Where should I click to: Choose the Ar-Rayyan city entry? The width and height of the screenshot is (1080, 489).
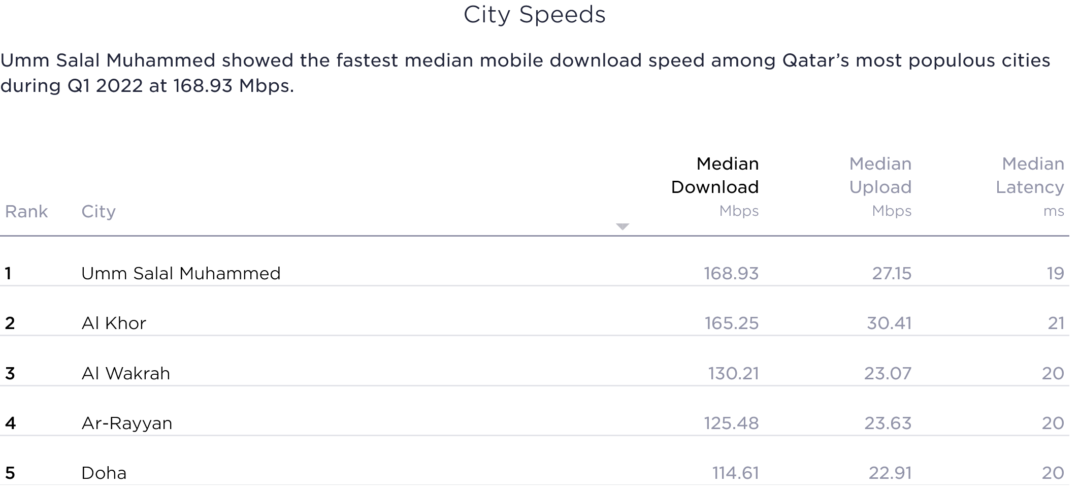(126, 423)
